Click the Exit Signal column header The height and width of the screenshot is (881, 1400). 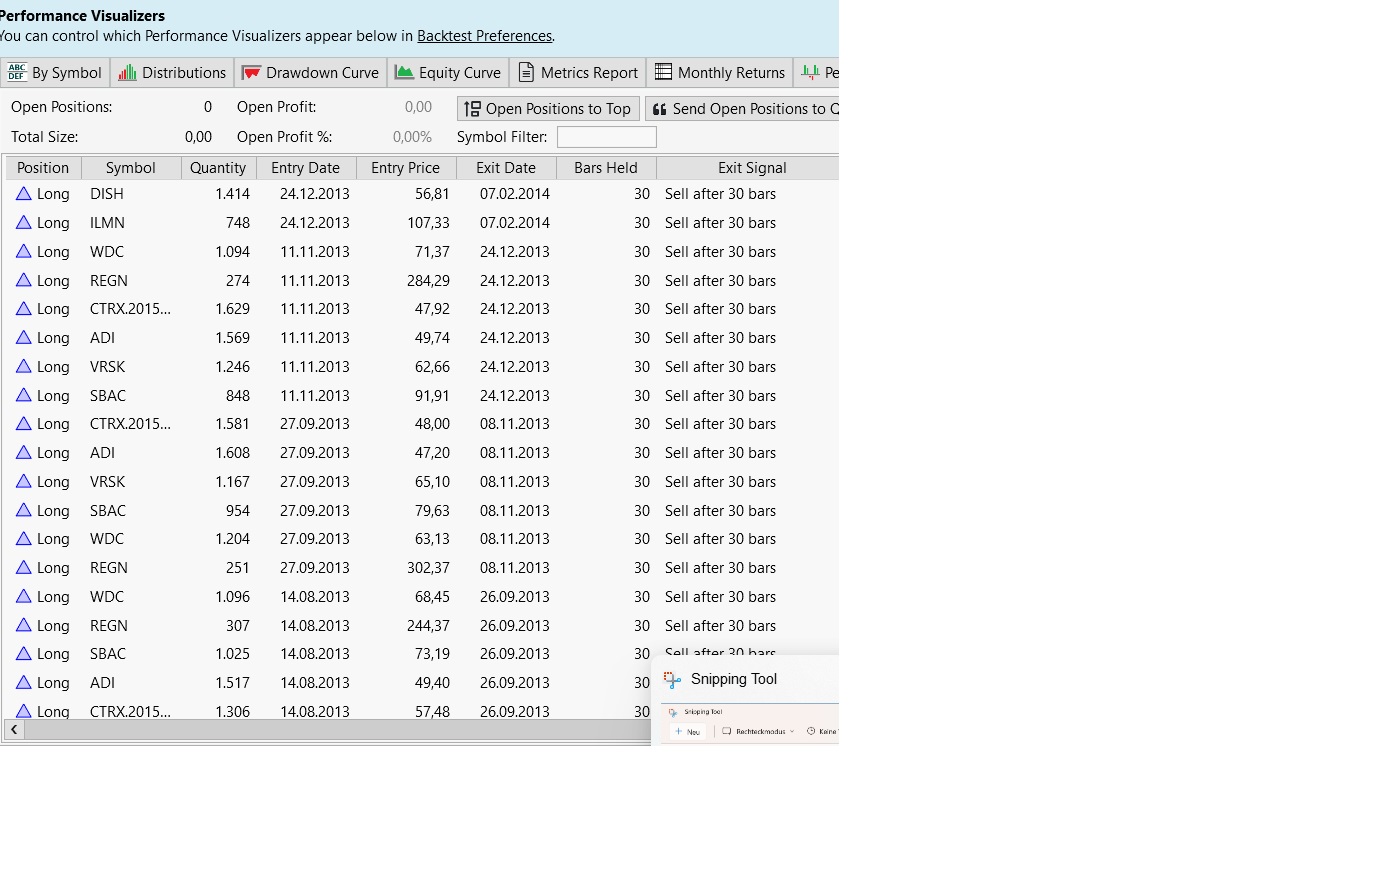click(x=751, y=168)
